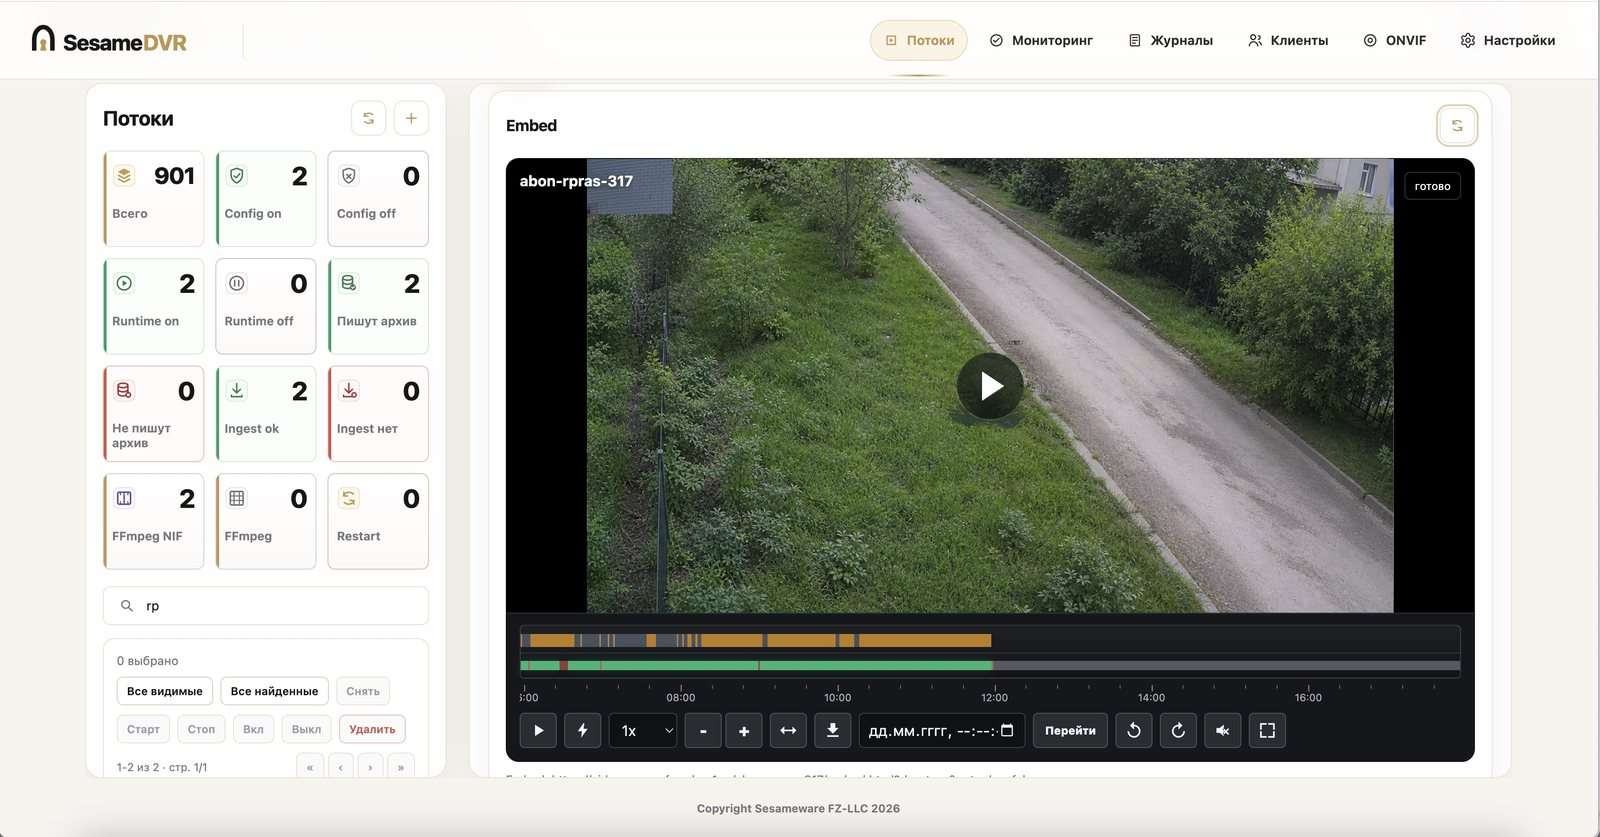
Task: Click the search magnifier icon
Action: pos(127,606)
